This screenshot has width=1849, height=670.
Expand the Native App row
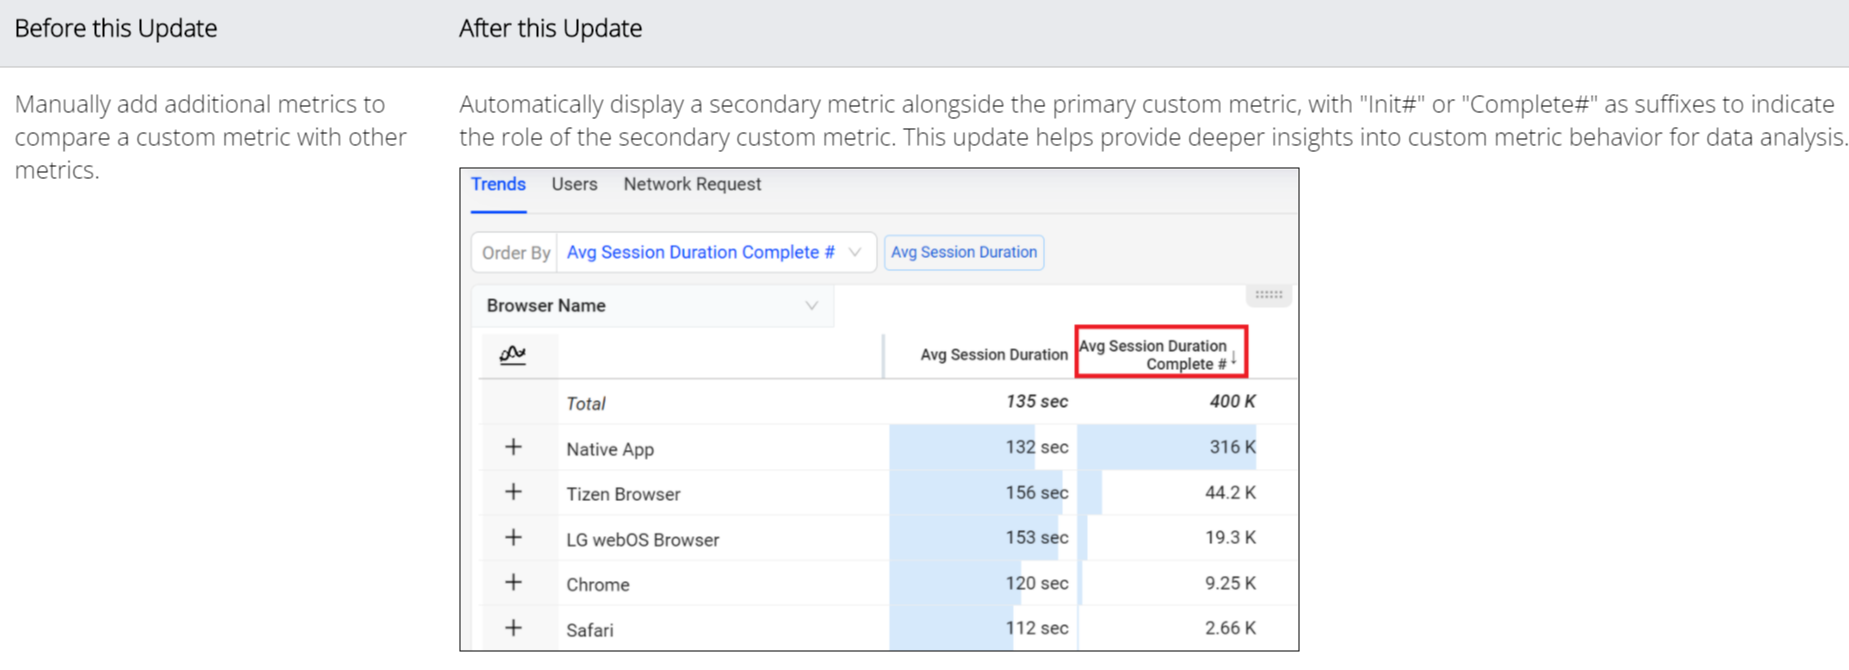click(513, 447)
